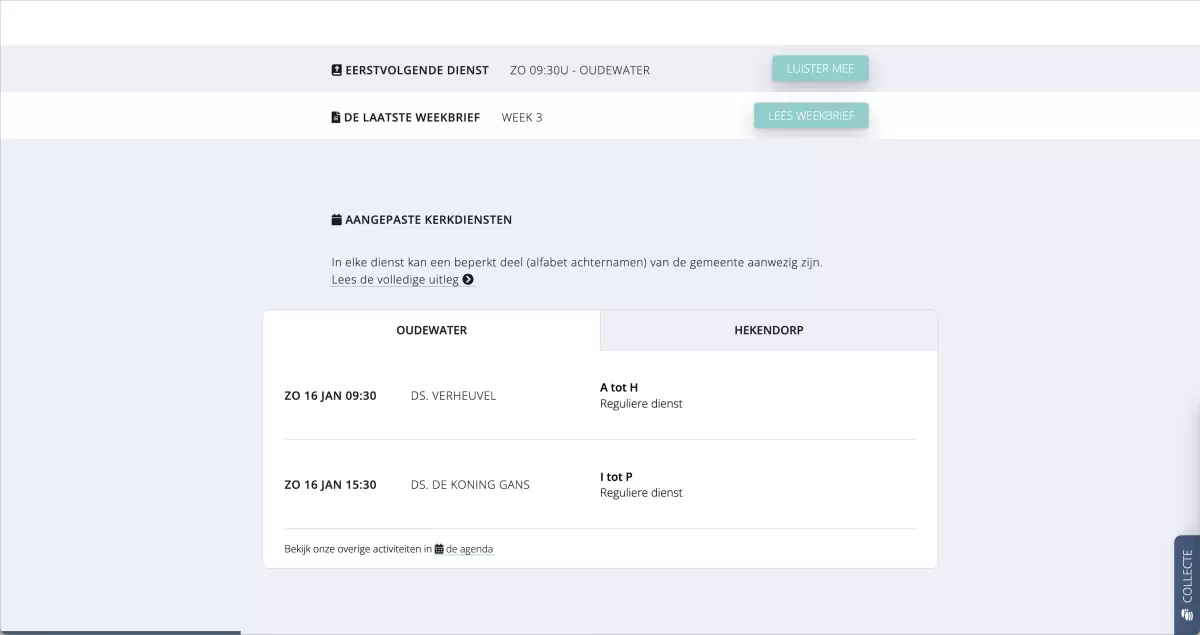Click the calendar icon beside de agenda
The height and width of the screenshot is (635, 1200).
tap(439, 549)
